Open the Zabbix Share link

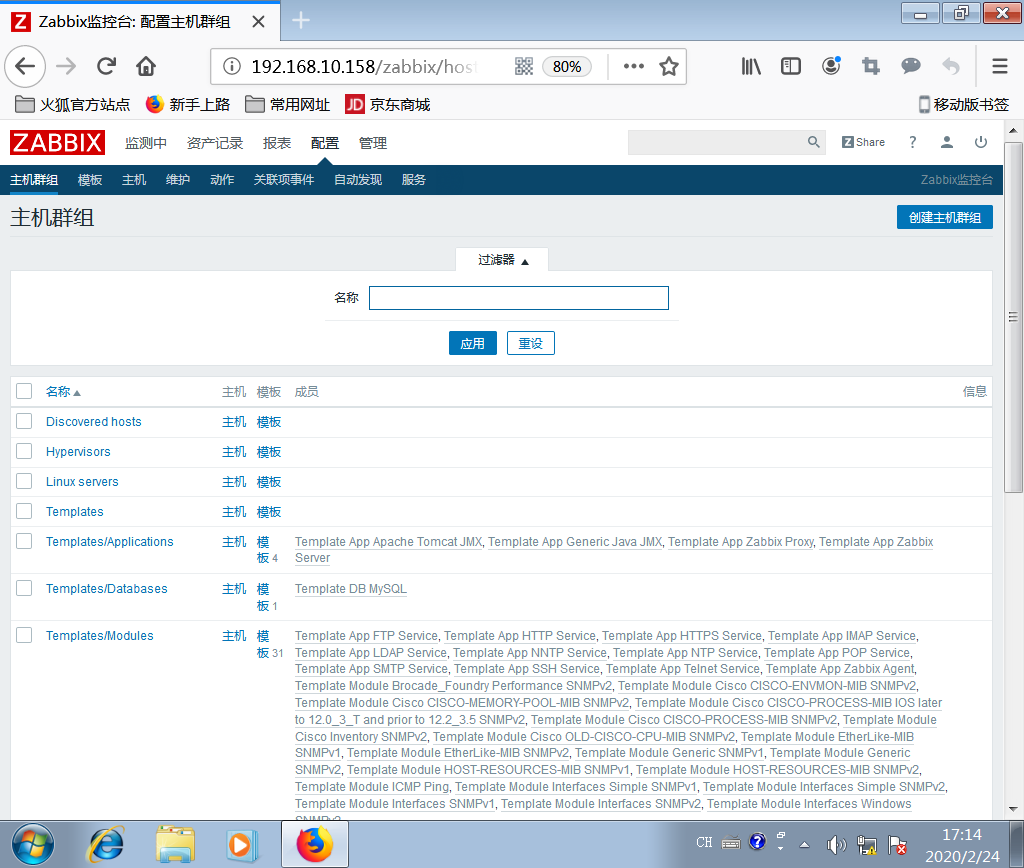[x=863, y=142]
